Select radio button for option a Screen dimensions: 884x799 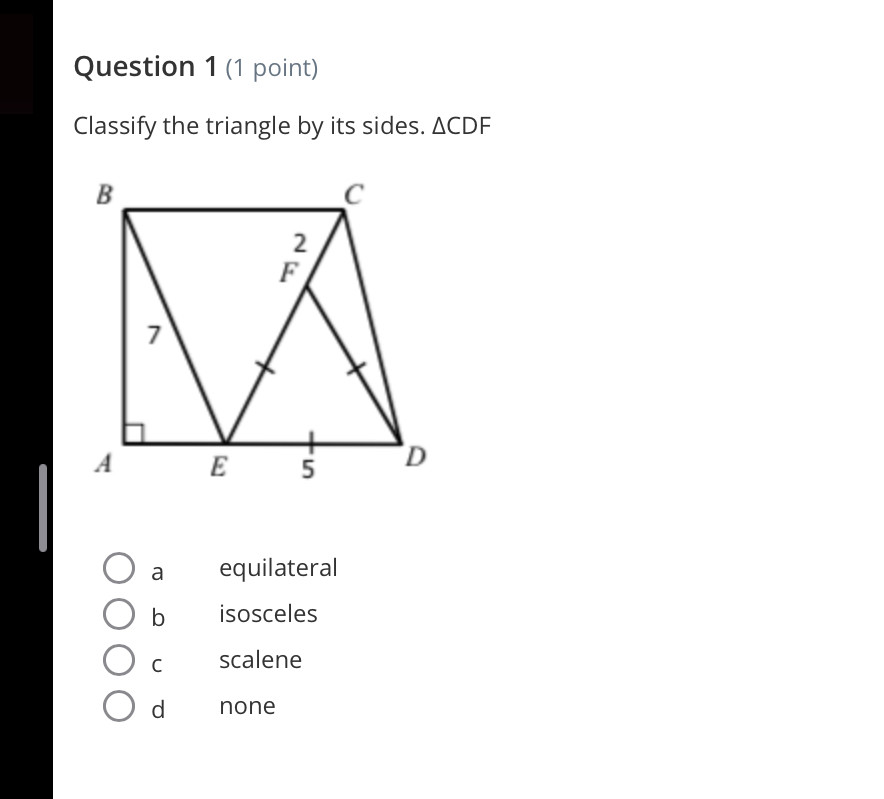[119, 568]
